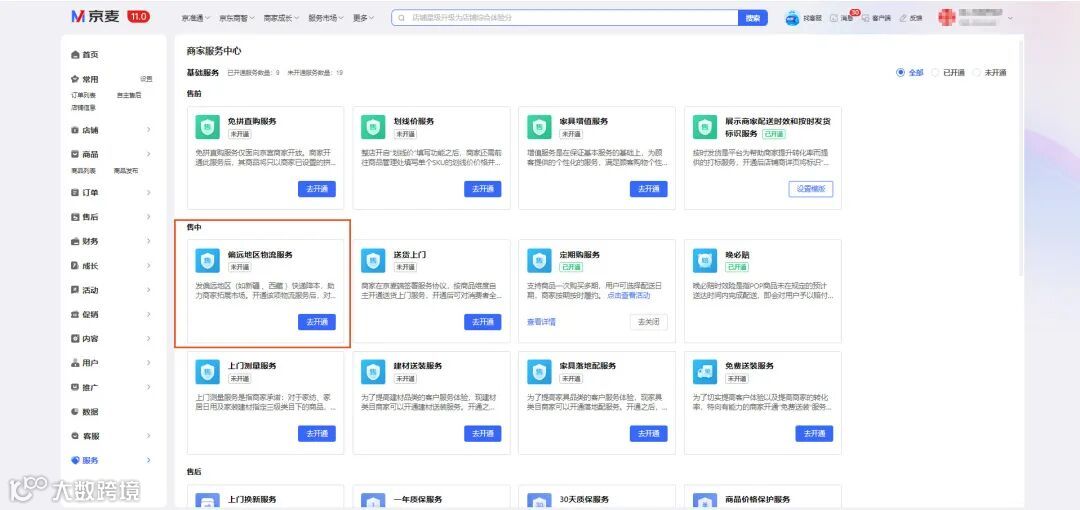Screen dimensions: 1080x510
Task: Expand the 京准通 header dropdown
Action: tap(196, 19)
